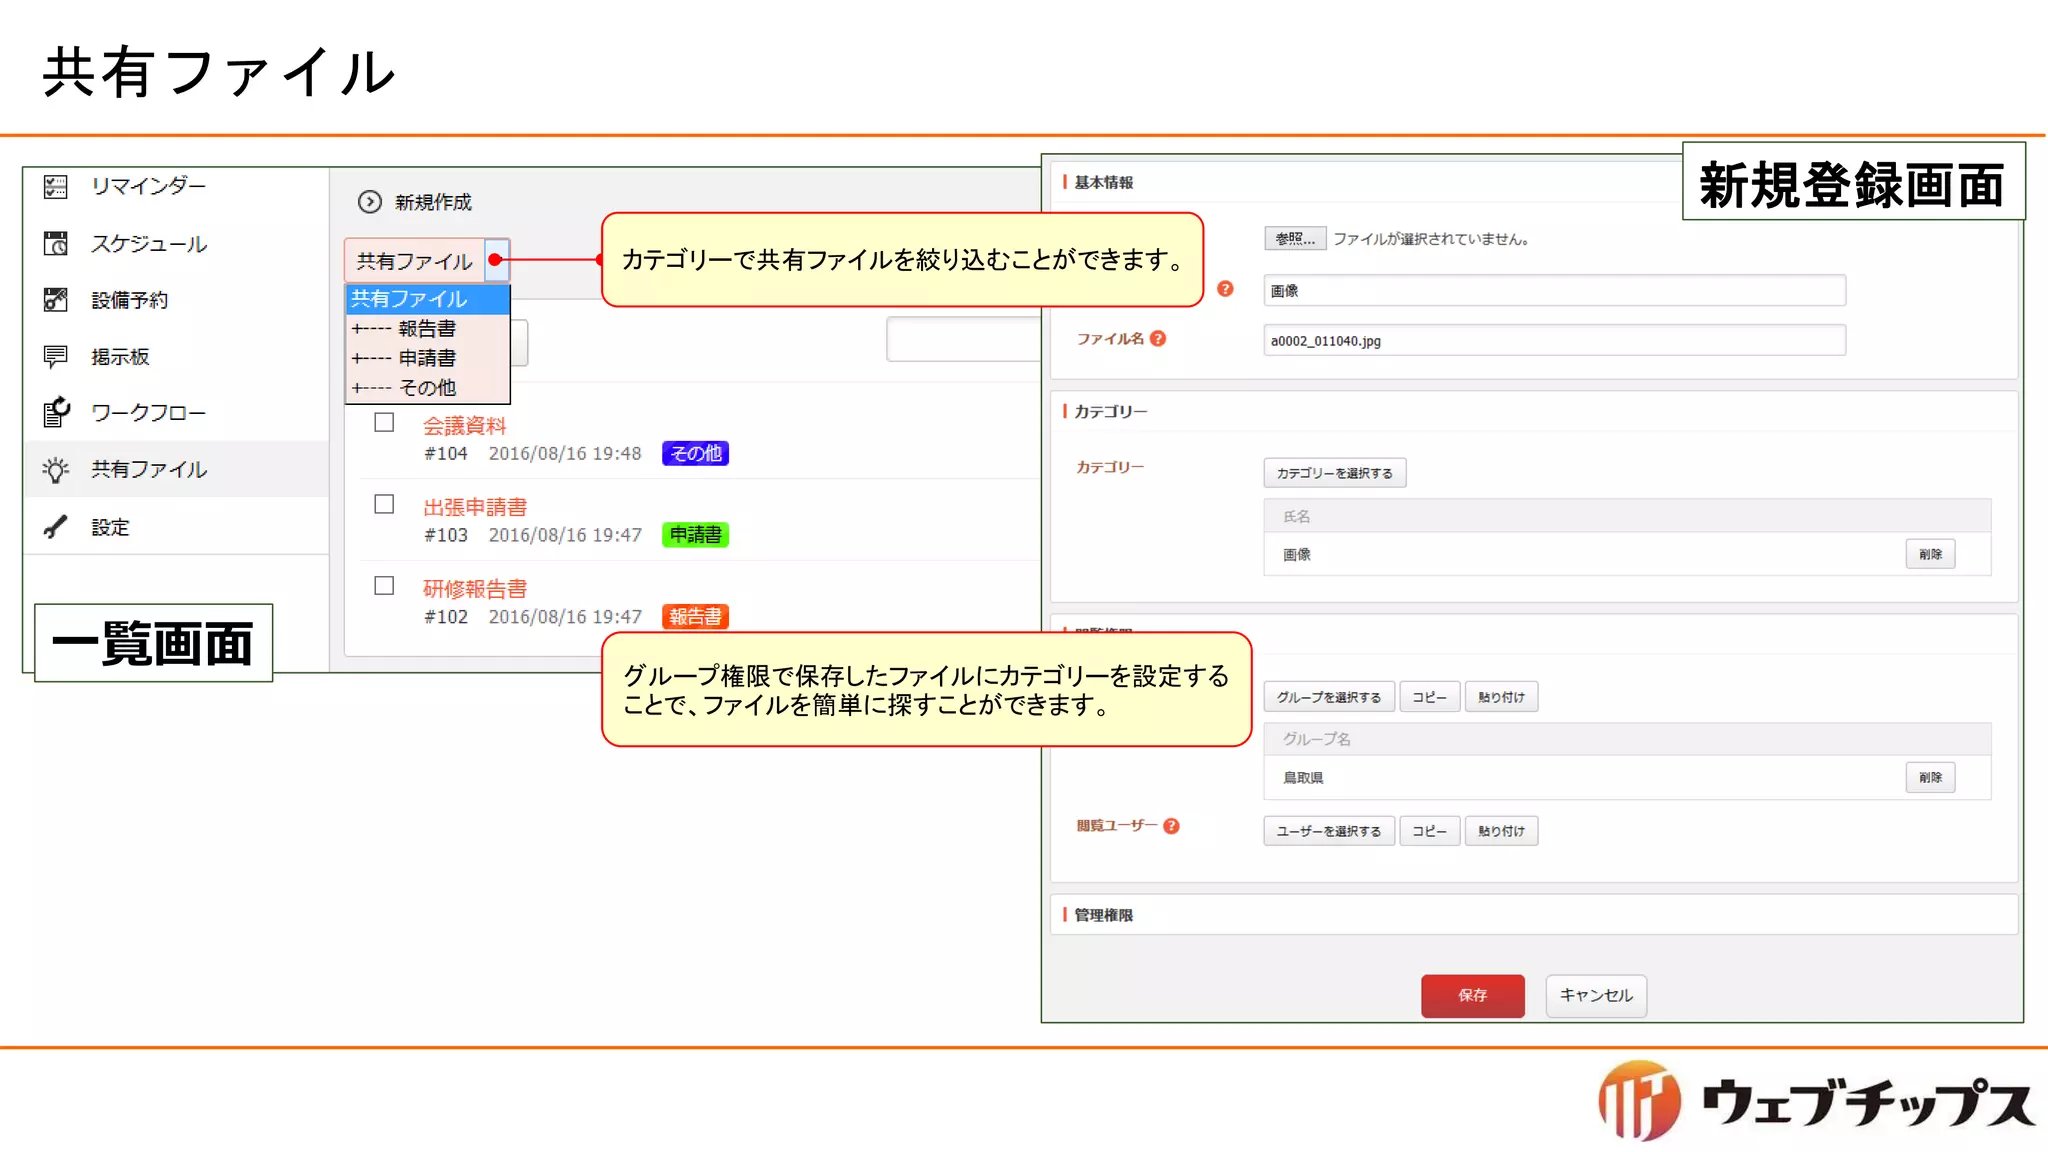Open the 研修報告書 file link
The width and height of the screenshot is (2048, 1152).
point(475,589)
